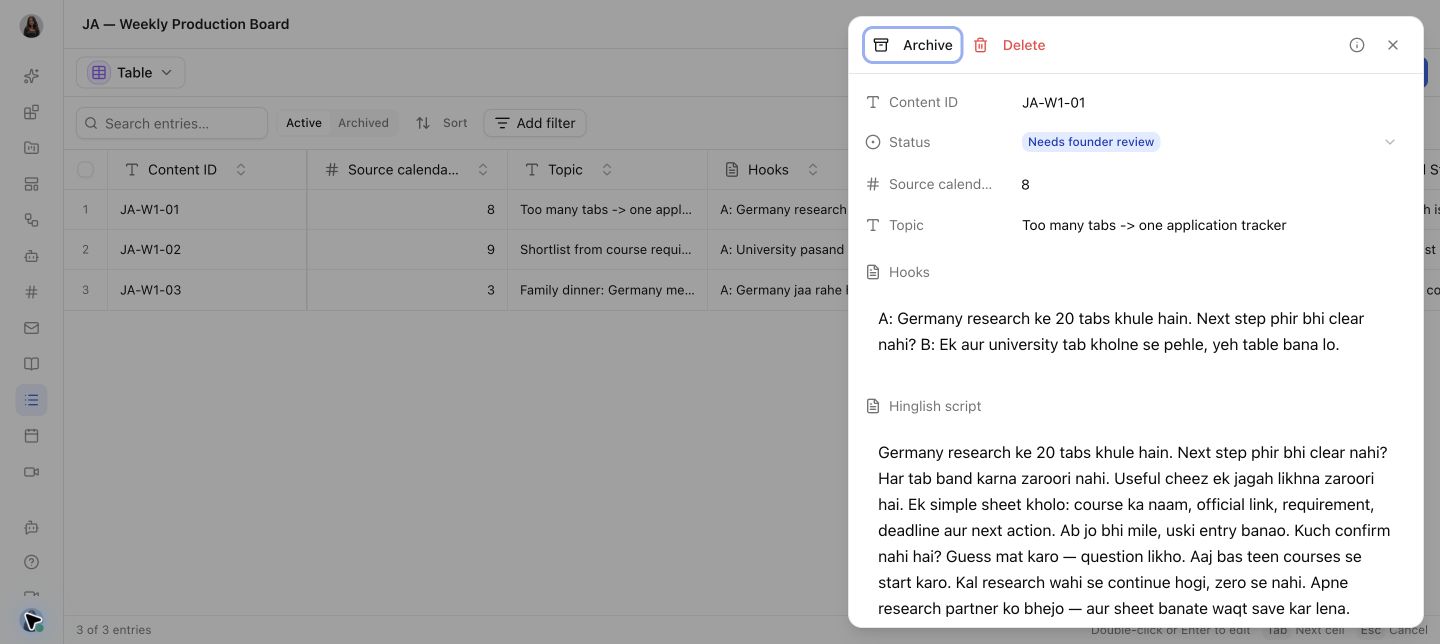
Task: Click the JA — Weekly Production Board title
Action: 185,24
